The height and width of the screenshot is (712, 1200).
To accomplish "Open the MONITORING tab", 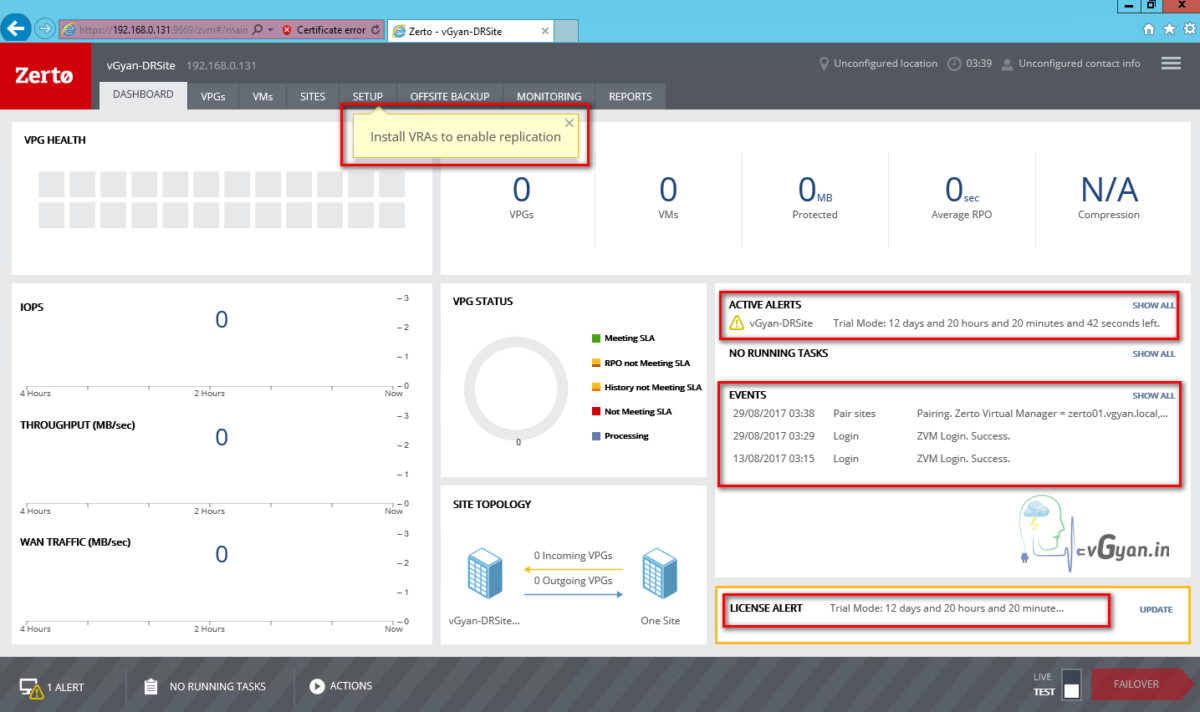I will 548,96.
